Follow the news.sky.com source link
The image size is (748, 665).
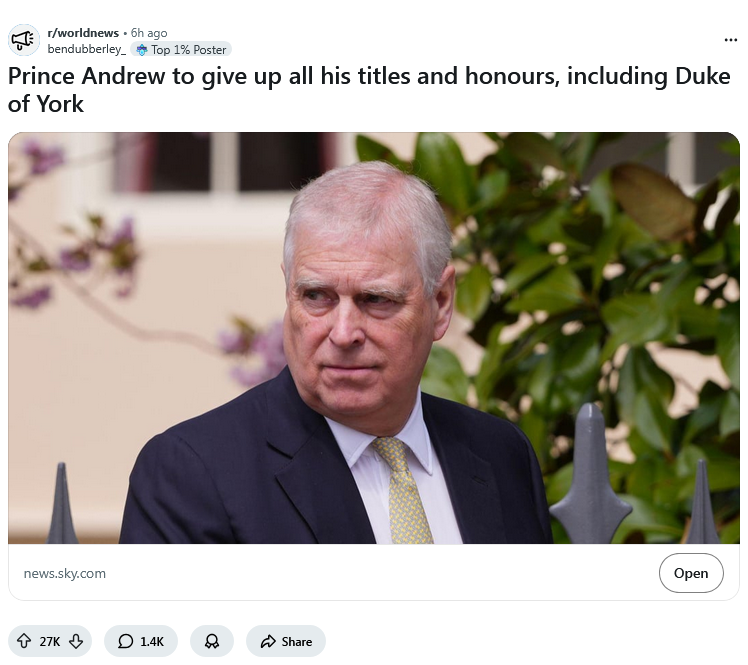pos(65,573)
